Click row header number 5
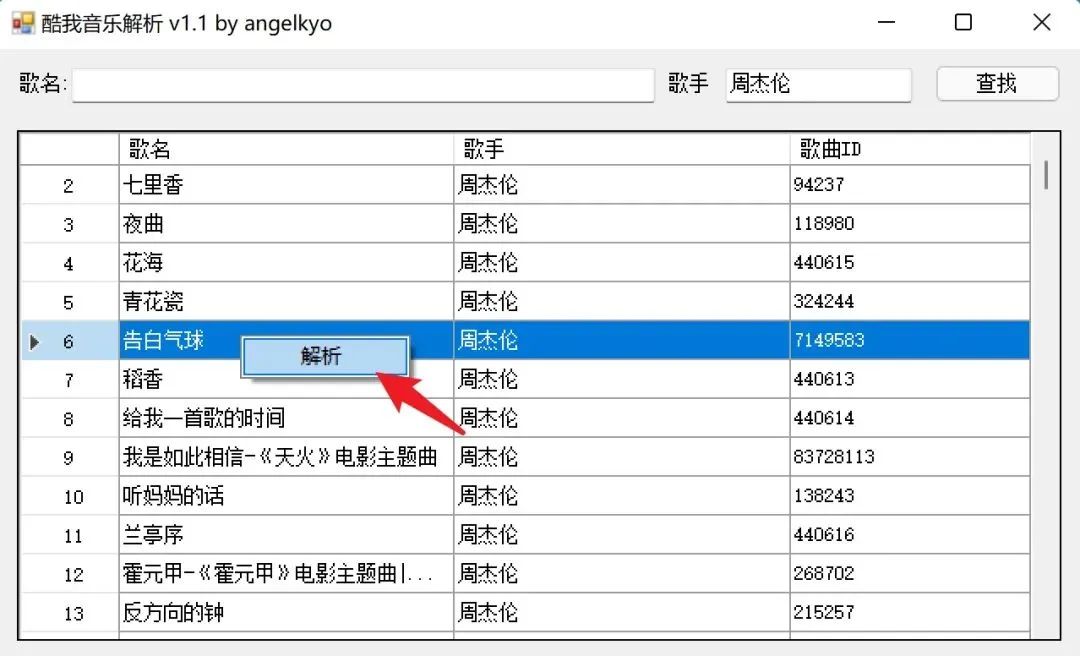Viewport: 1080px width, 656px height. (69, 302)
